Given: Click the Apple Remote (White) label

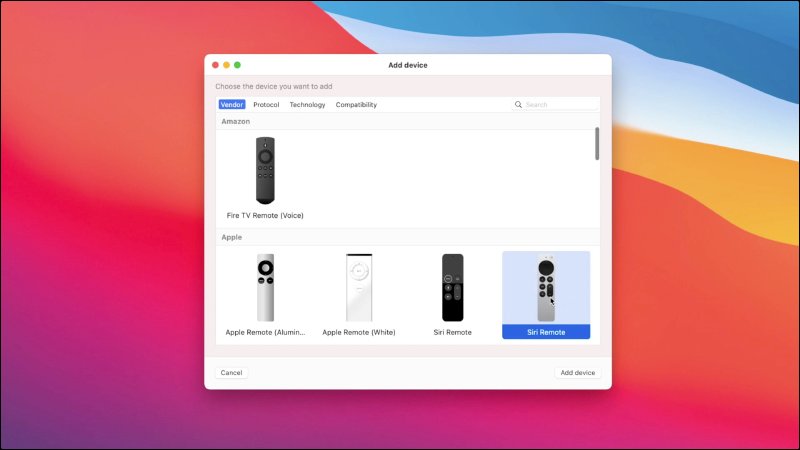Looking at the screenshot, I should tap(359, 332).
